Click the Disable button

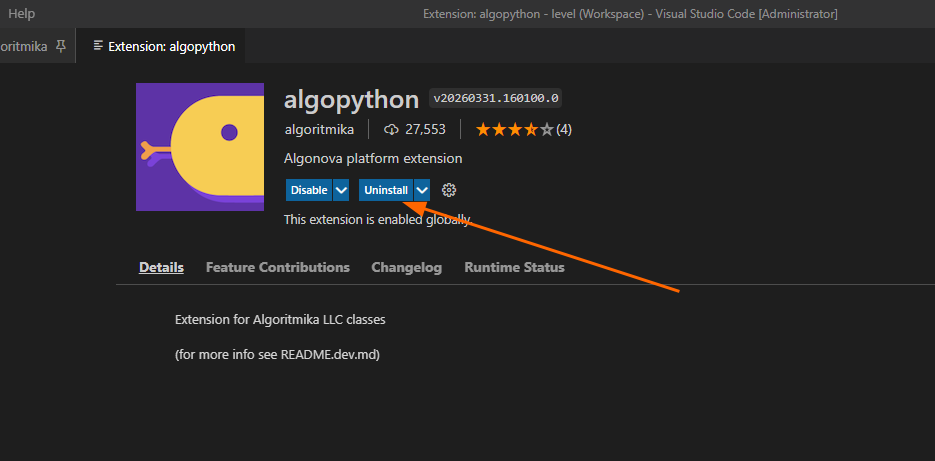point(308,190)
